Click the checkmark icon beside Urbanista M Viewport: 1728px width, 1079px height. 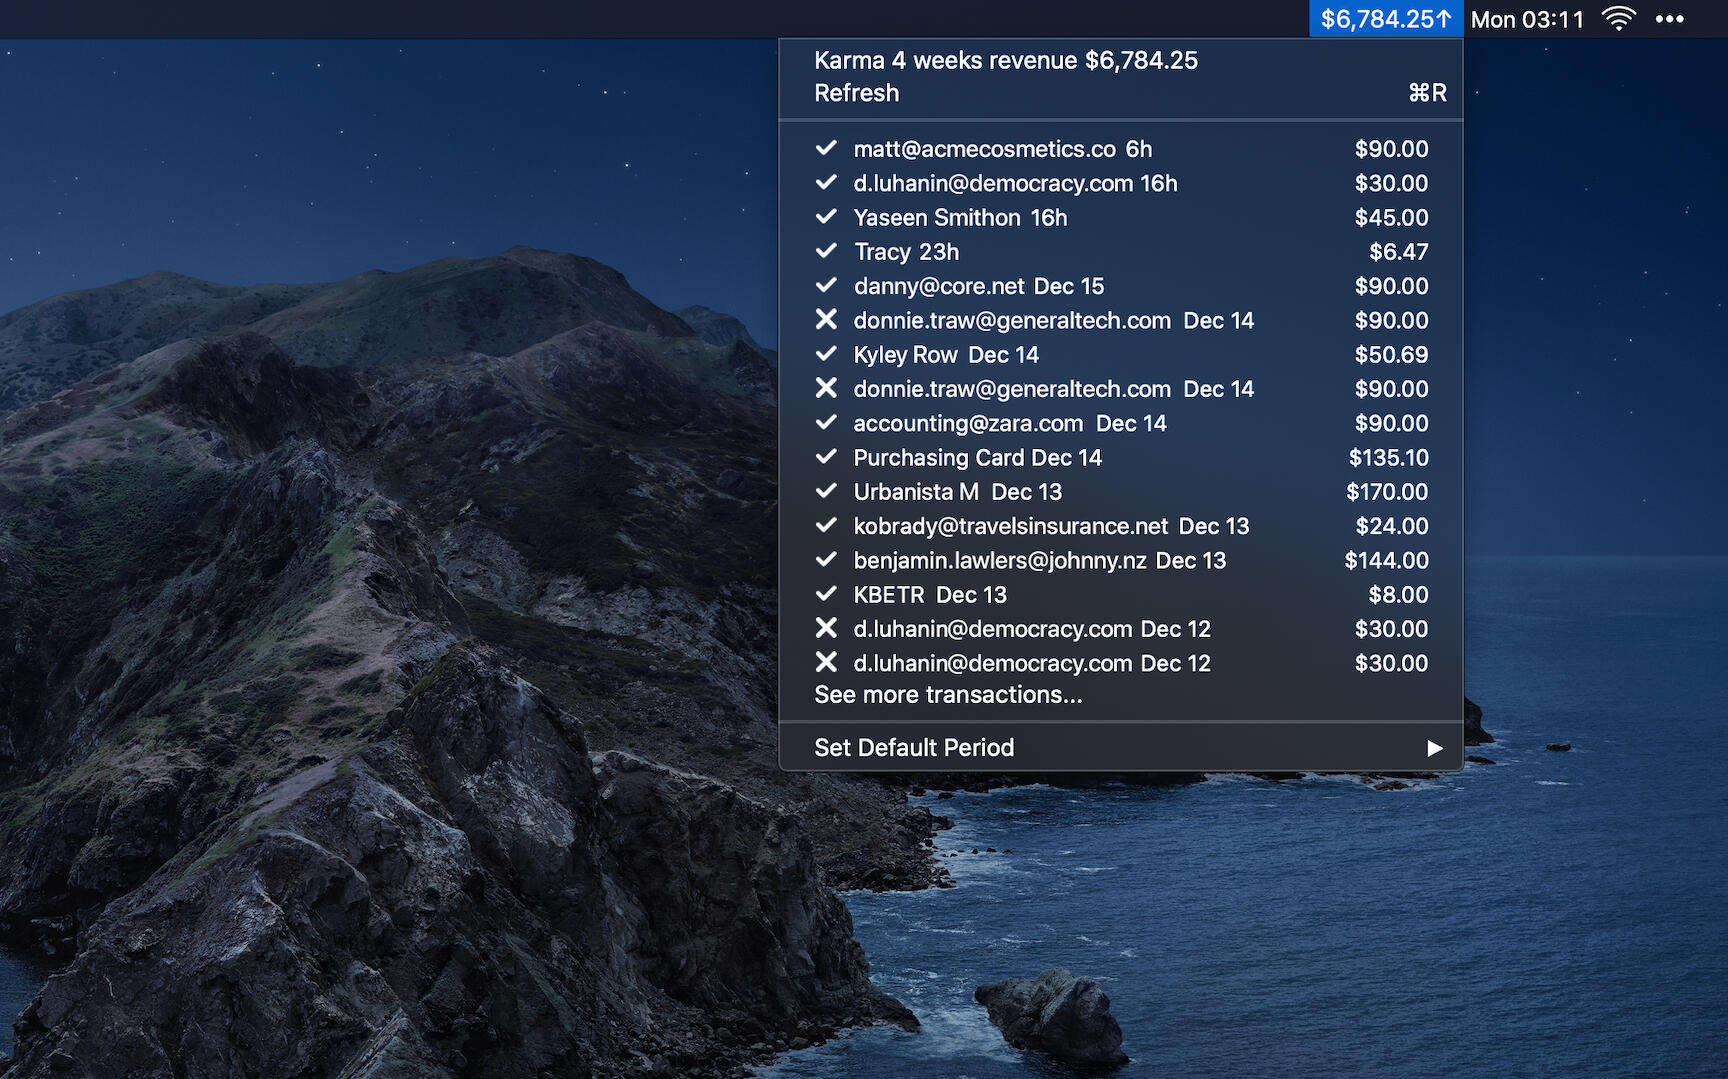pyautogui.click(x=826, y=492)
